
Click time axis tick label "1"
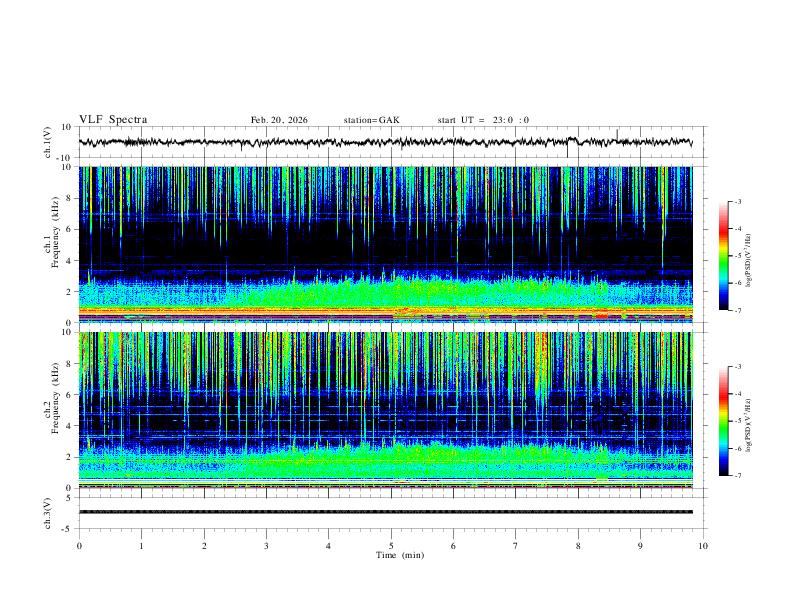coord(141,546)
